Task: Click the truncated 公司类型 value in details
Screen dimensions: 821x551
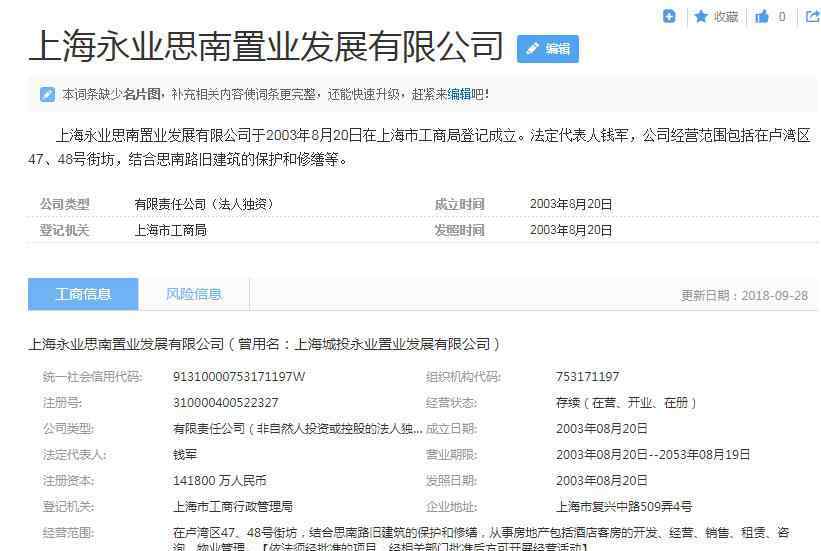Action: click(297, 429)
